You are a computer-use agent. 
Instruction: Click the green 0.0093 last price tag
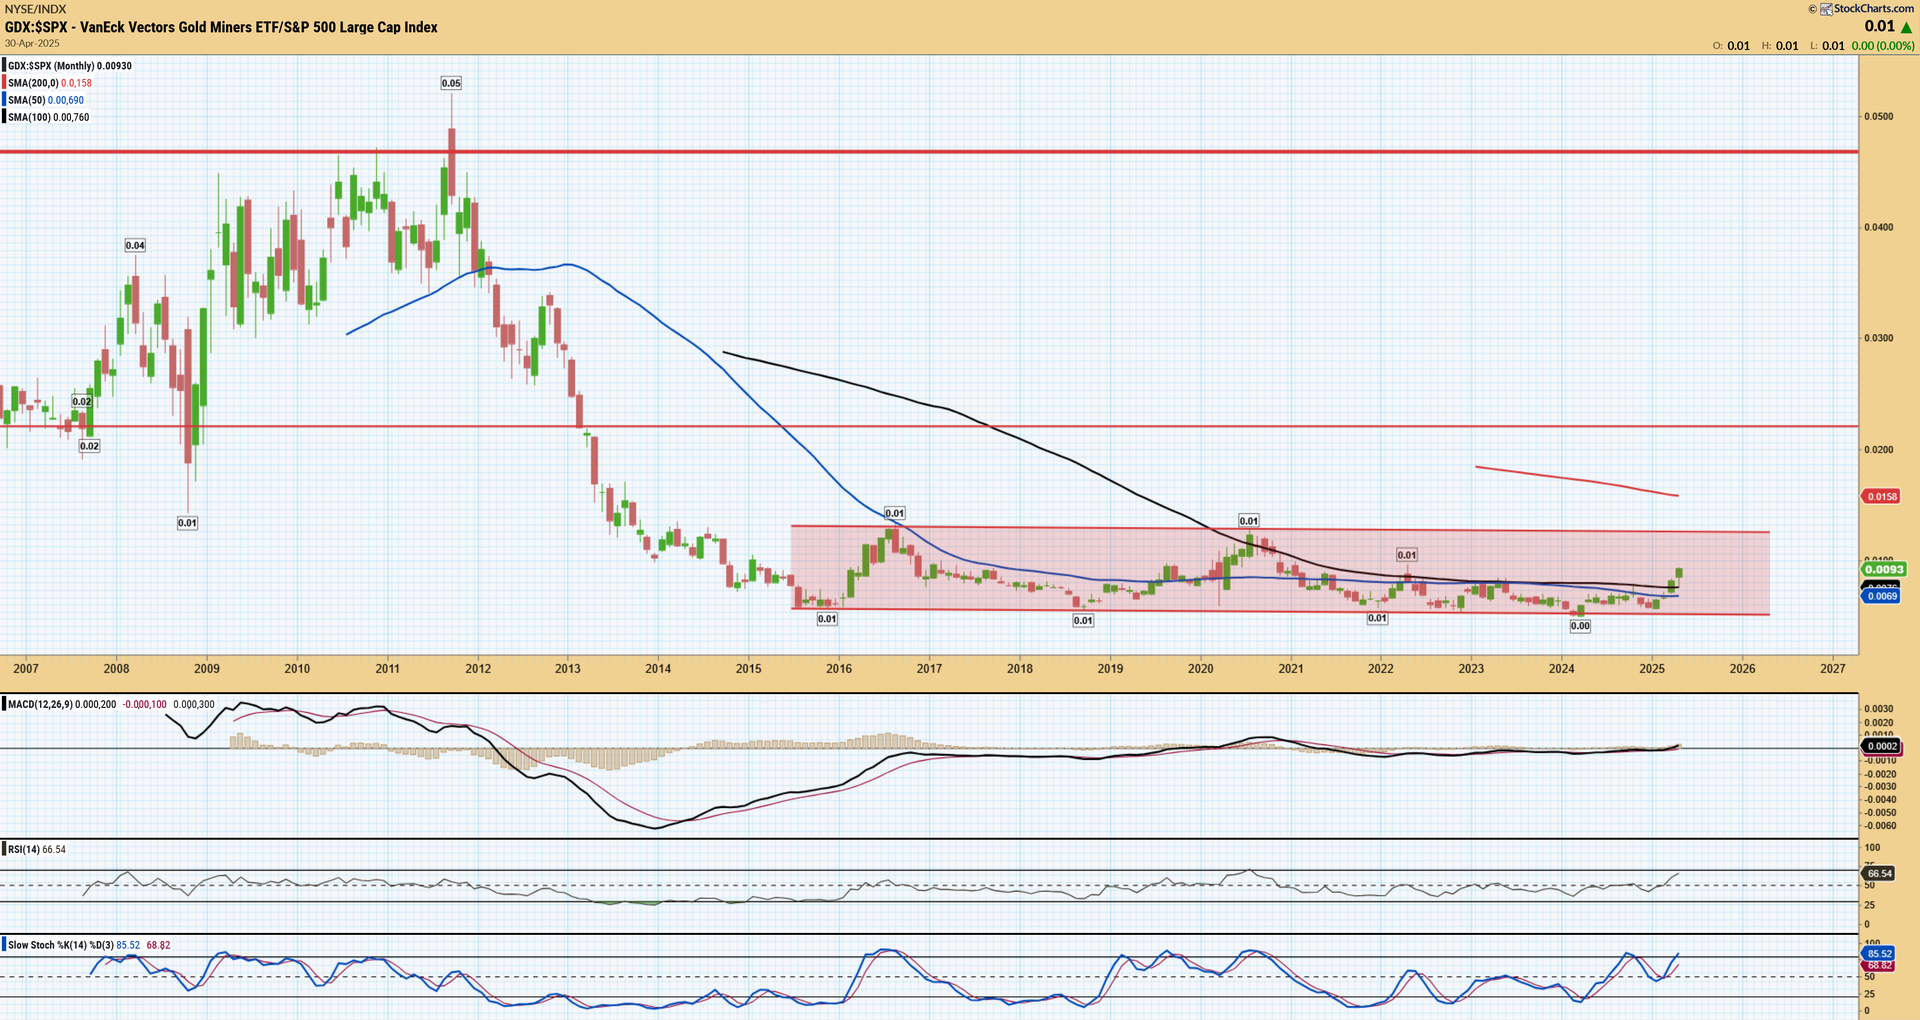click(1882, 569)
